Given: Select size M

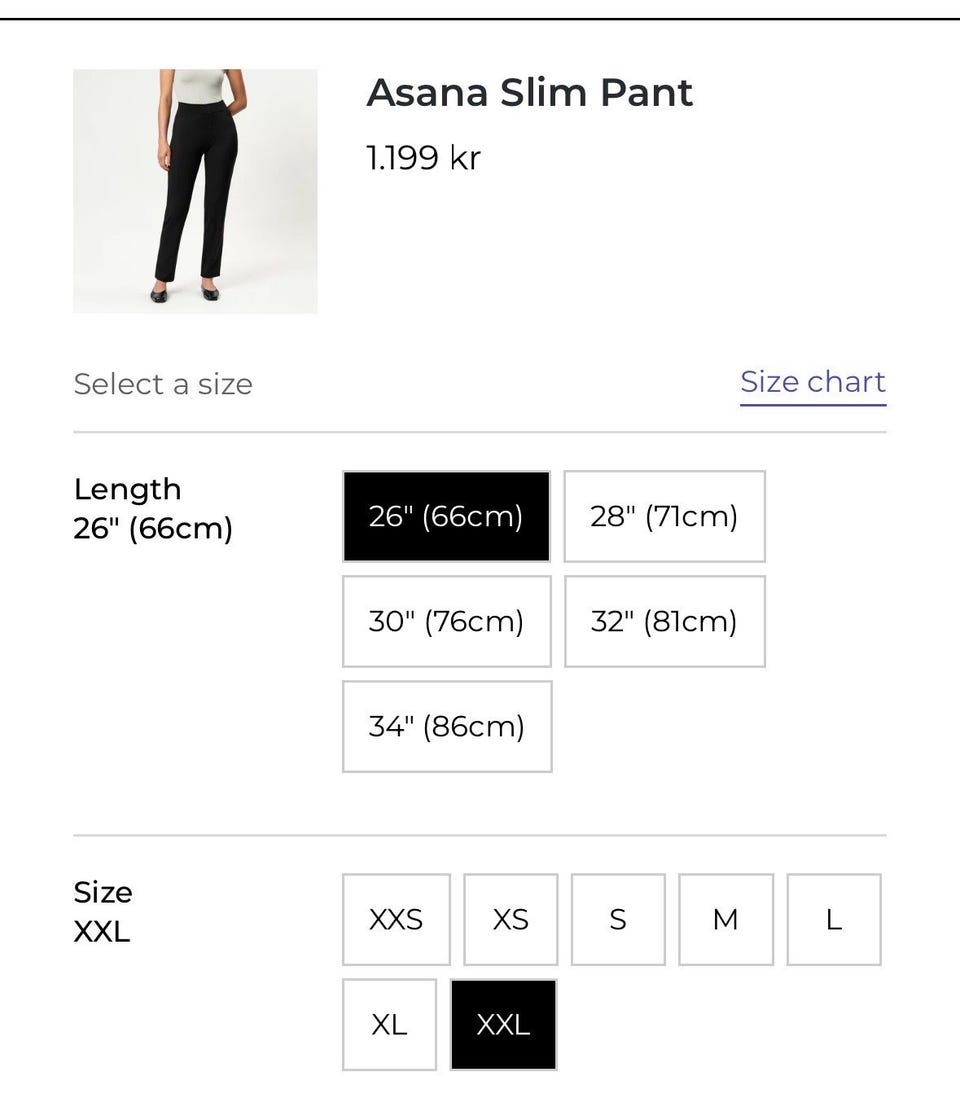Looking at the screenshot, I should (725, 919).
